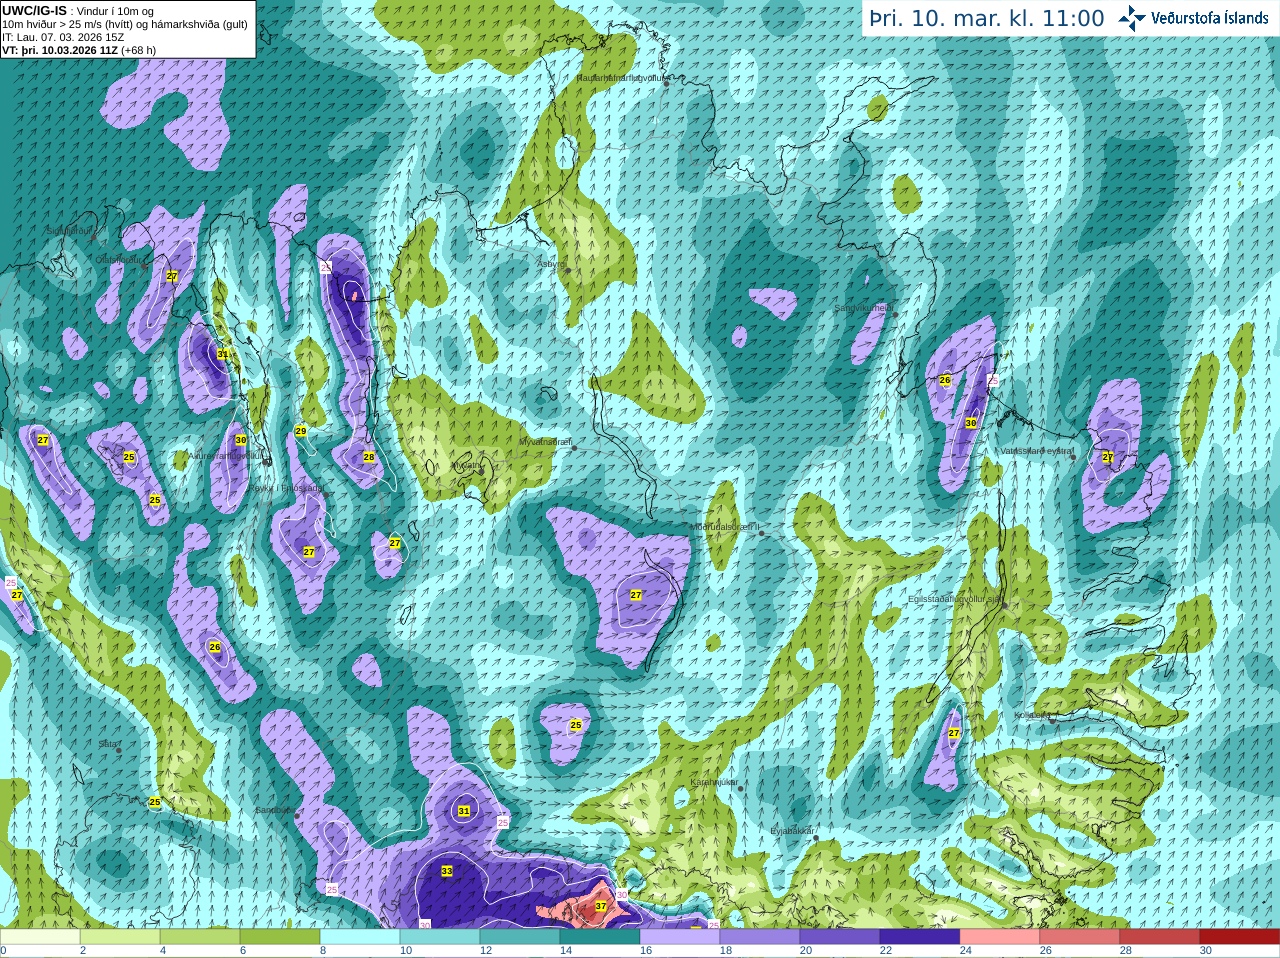This screenshot has height=958, width=1280.
Task: Click the legend swatch between 4 and 6
Action: 200,937
